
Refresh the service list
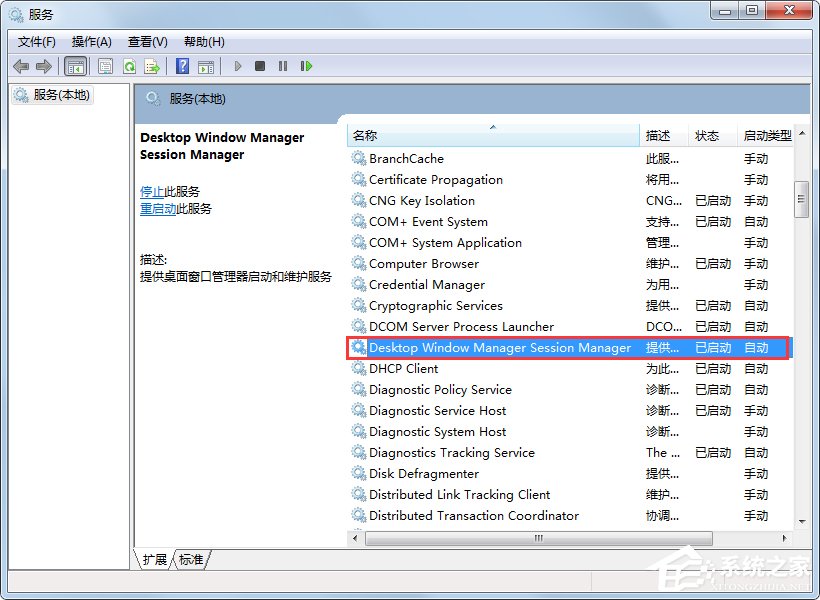(131, 66)
